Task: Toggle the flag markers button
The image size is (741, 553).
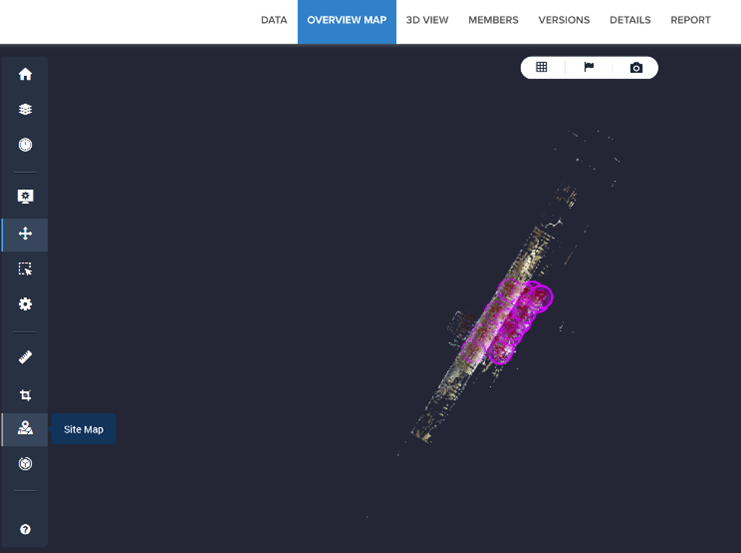Action: 589,67
